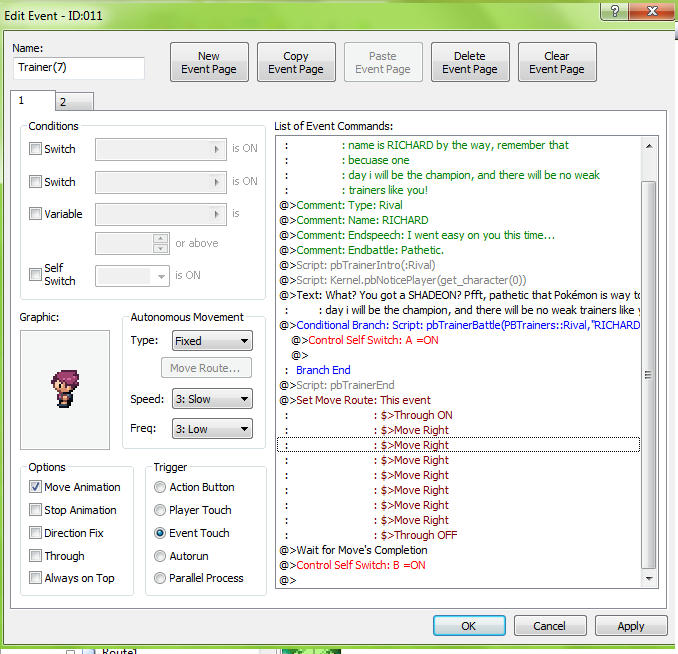The height and width of the screenshot is (654, 678).
Task: Open the movement Type dropdown
Action: pyautogui.click(x=212, y=341)
